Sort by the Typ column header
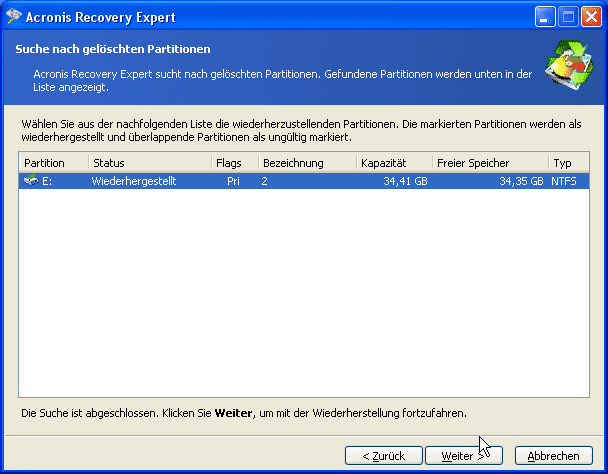This screenshot has height=474, width=608. pyautogui.click(x=569, y=163)
